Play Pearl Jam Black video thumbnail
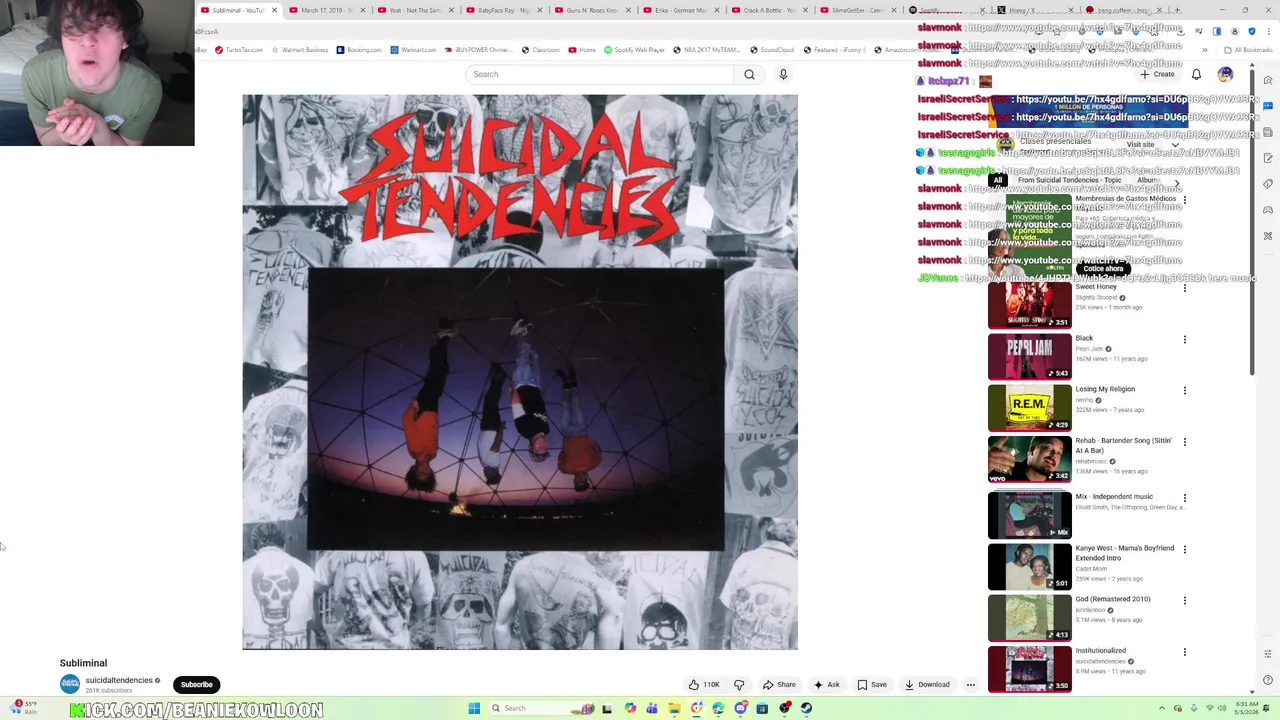This screenshot has height=720, width=1280. [1029, 356]
